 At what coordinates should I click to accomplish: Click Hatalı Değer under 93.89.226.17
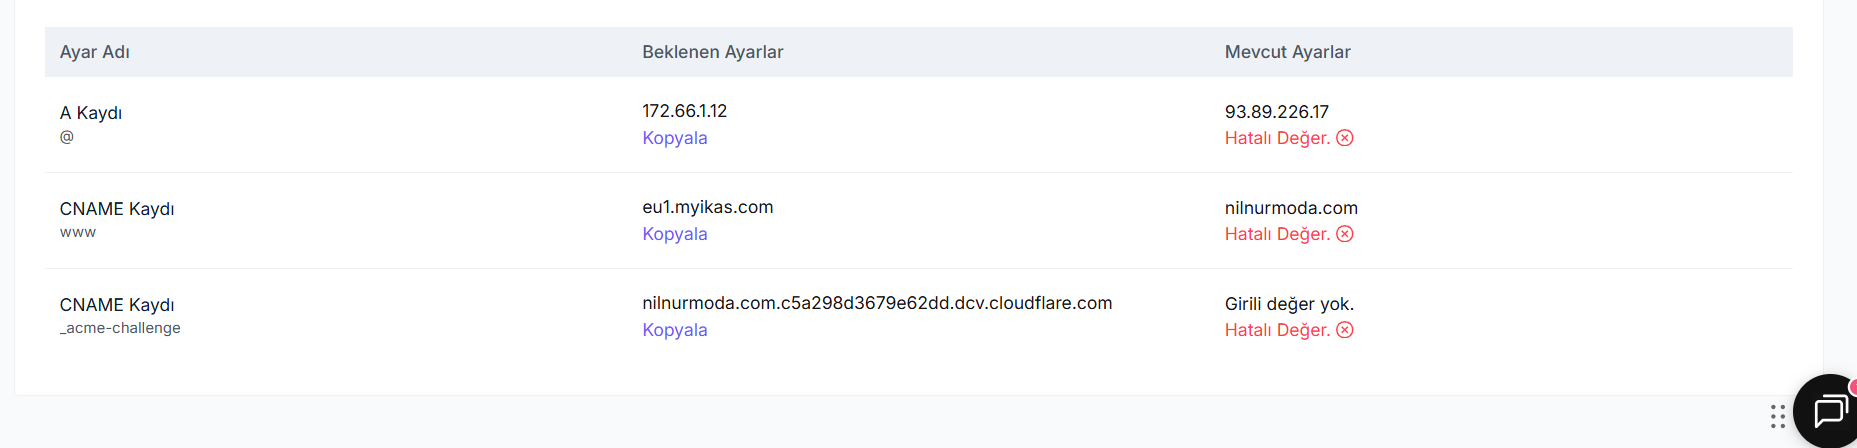pos(1277,138)
